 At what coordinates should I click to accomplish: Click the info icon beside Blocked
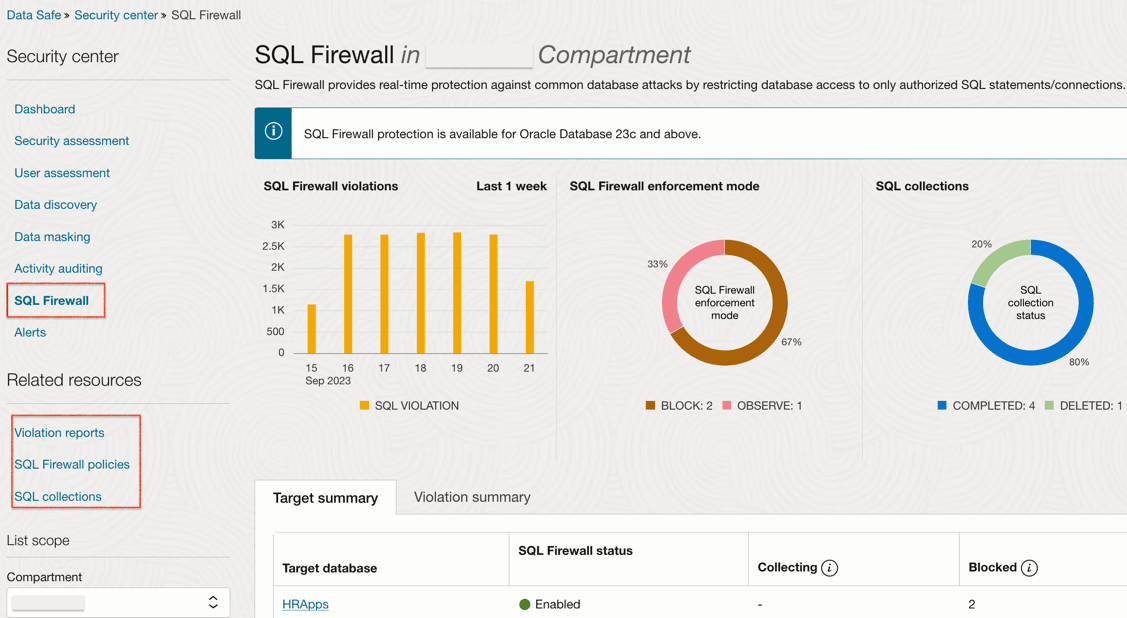(x=1029, y=568)
